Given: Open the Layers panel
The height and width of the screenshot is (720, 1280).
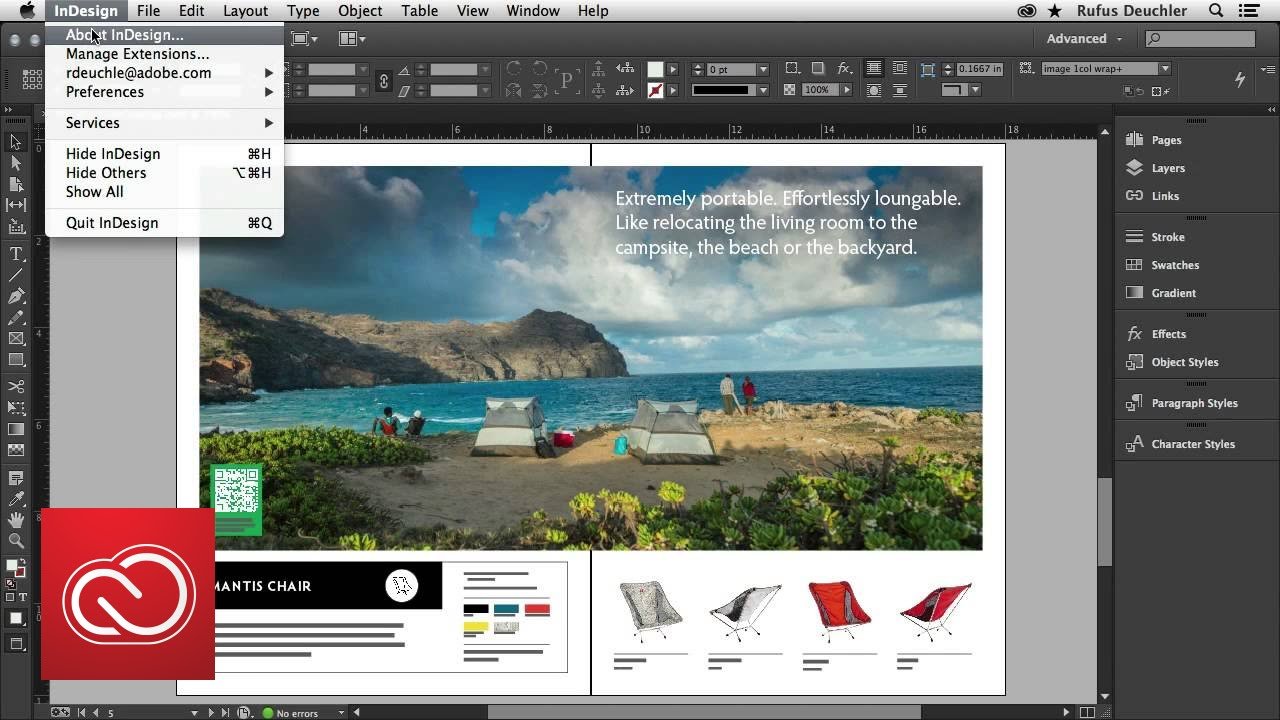Looking at the screenshot, I should [1167, 168].
